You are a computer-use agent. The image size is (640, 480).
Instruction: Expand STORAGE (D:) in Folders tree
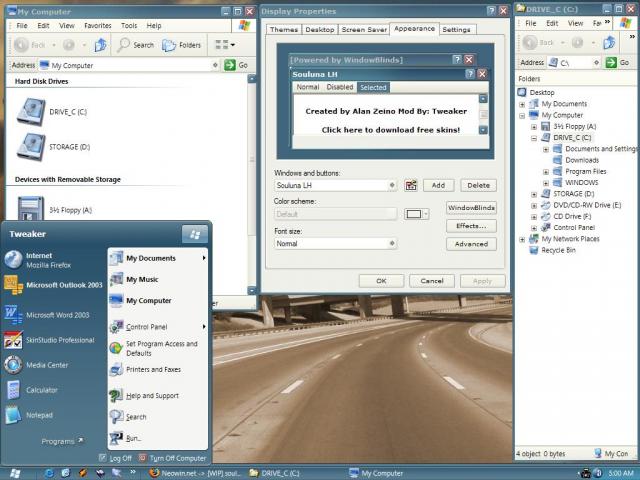(534, 194)
